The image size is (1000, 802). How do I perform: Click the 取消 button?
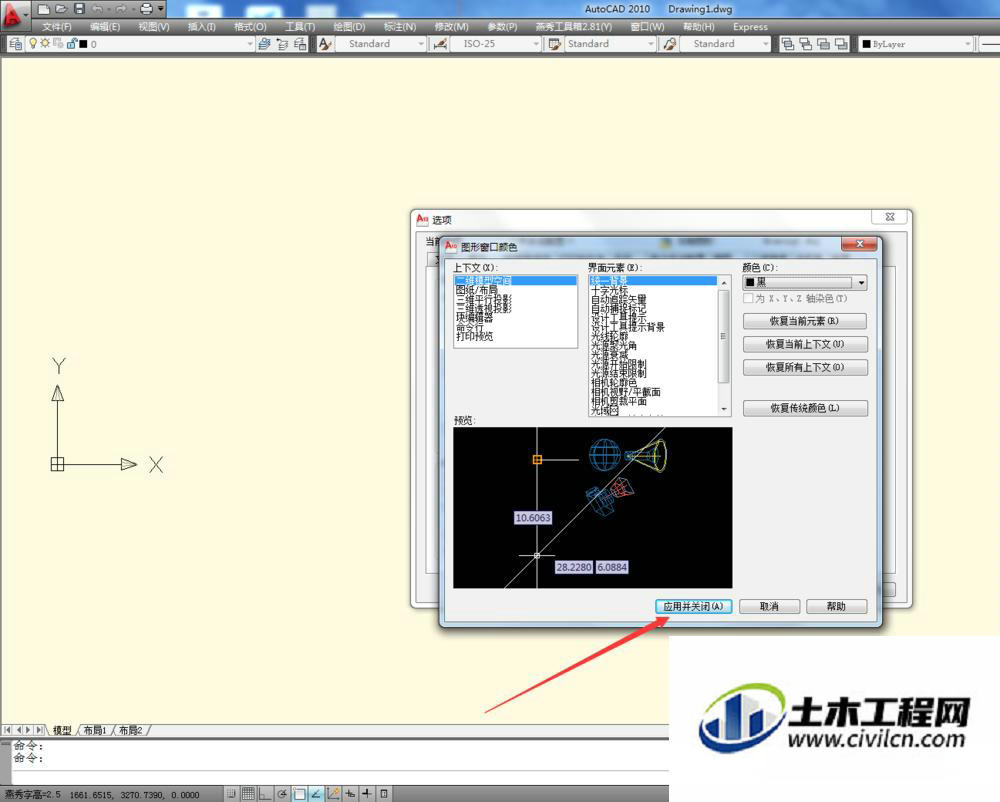[769, 606]
